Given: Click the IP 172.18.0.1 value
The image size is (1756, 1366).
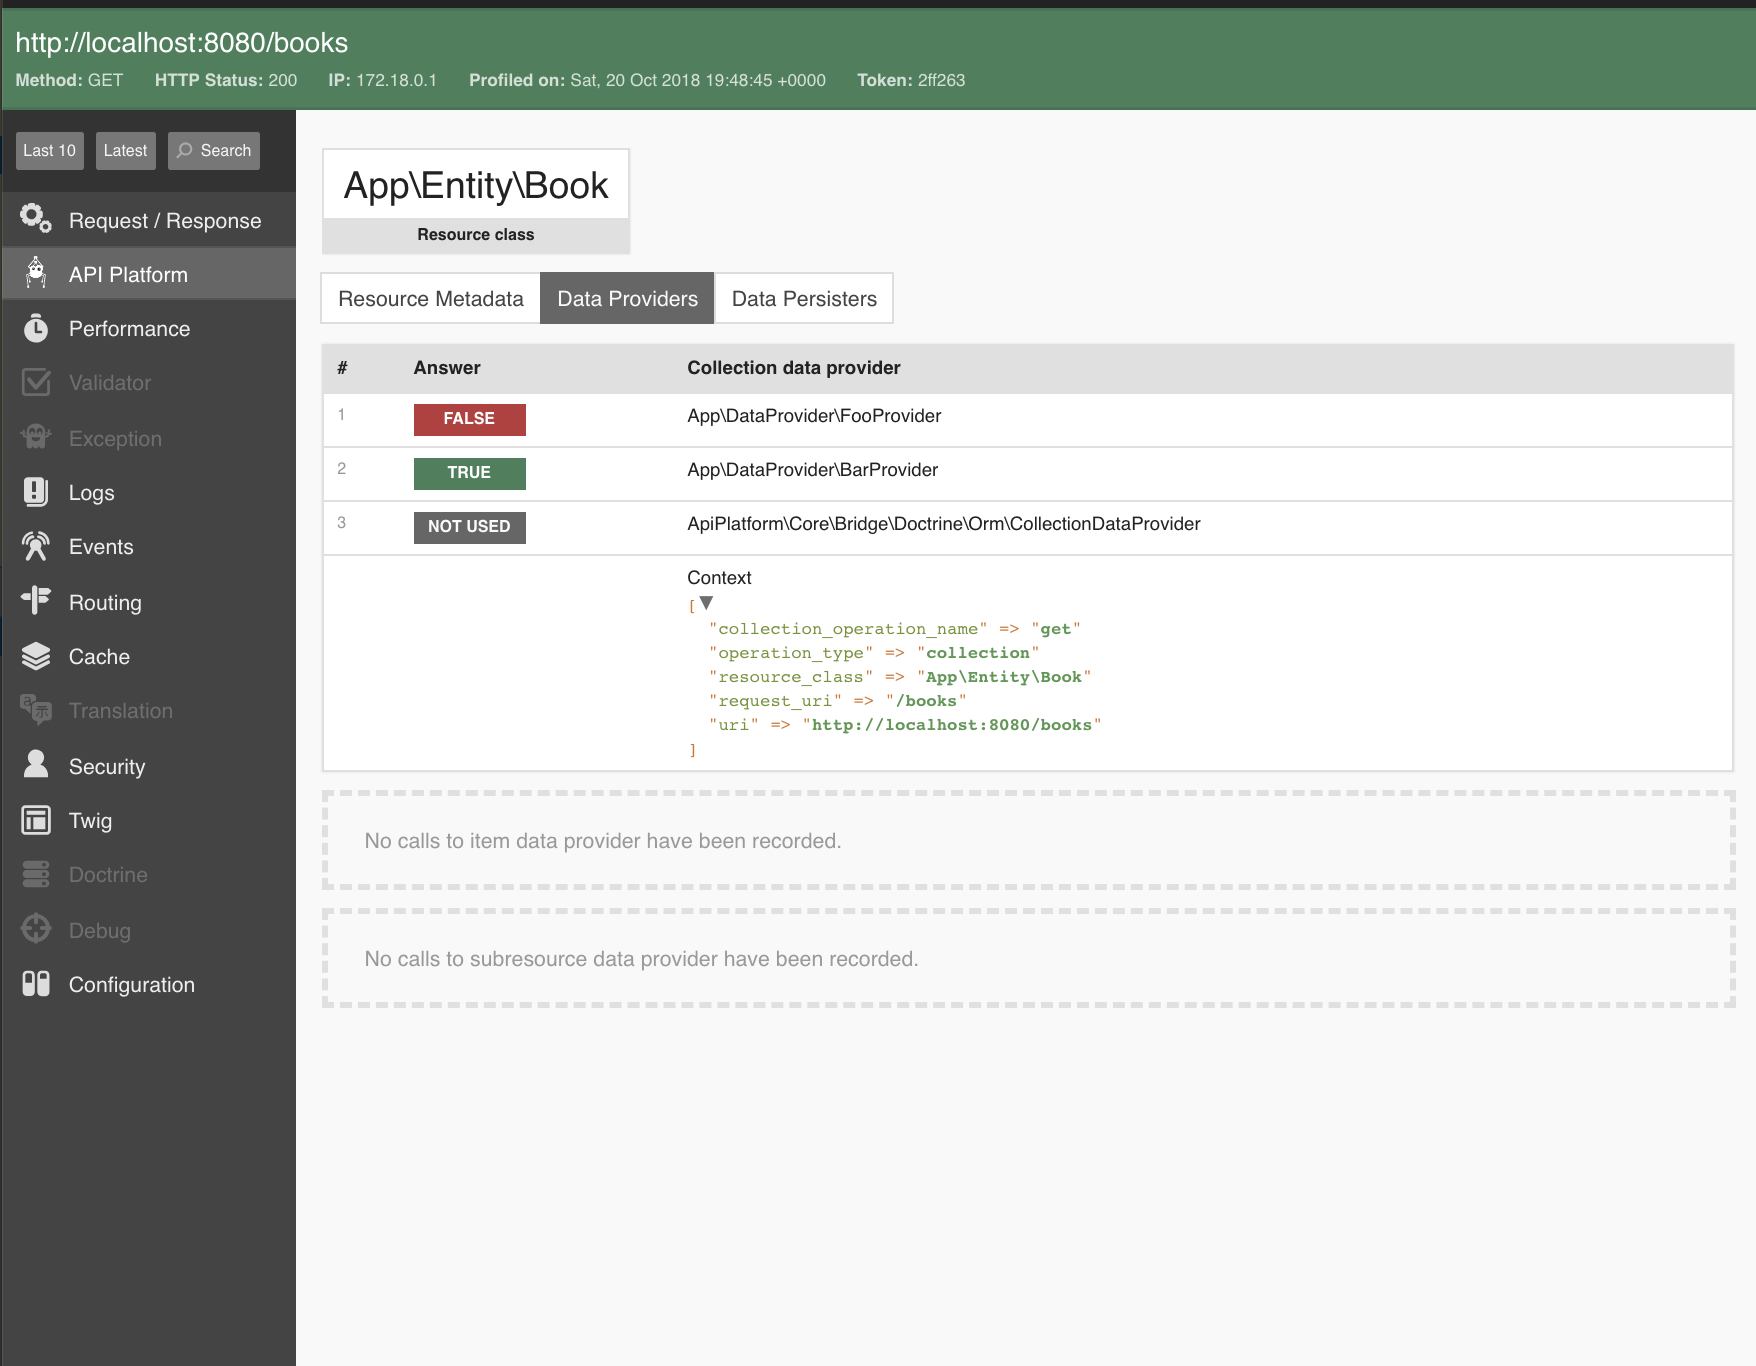Looking at the screenshot, I should (x=396, y=80).
